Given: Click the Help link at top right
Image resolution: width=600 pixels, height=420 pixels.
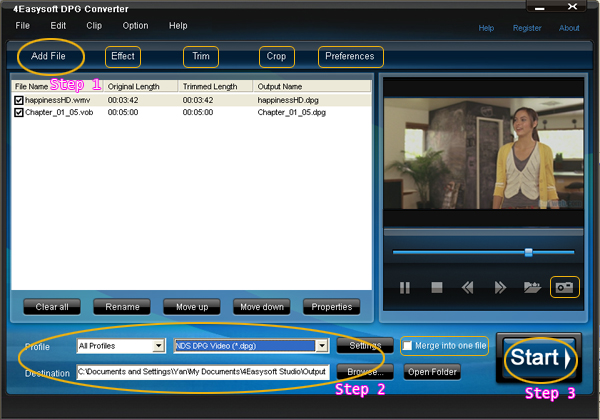Looking at the screenshot, I should [x=486, y=28].
